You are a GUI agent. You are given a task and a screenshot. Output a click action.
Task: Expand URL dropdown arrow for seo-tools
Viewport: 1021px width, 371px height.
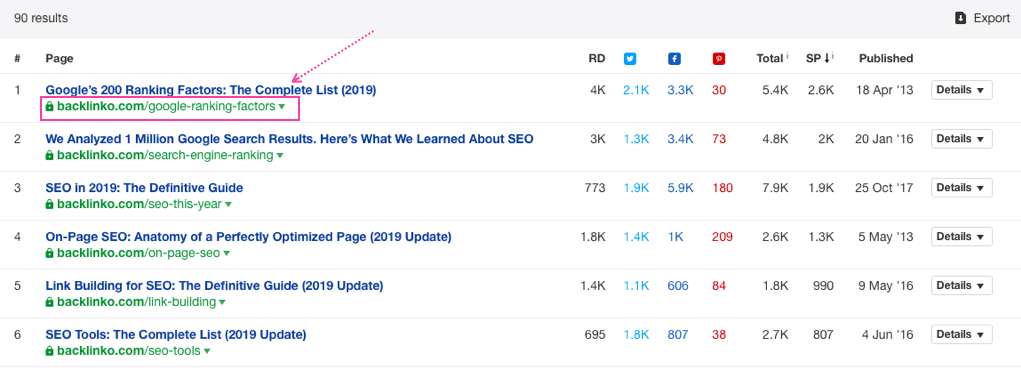click(x=206, y=351)
